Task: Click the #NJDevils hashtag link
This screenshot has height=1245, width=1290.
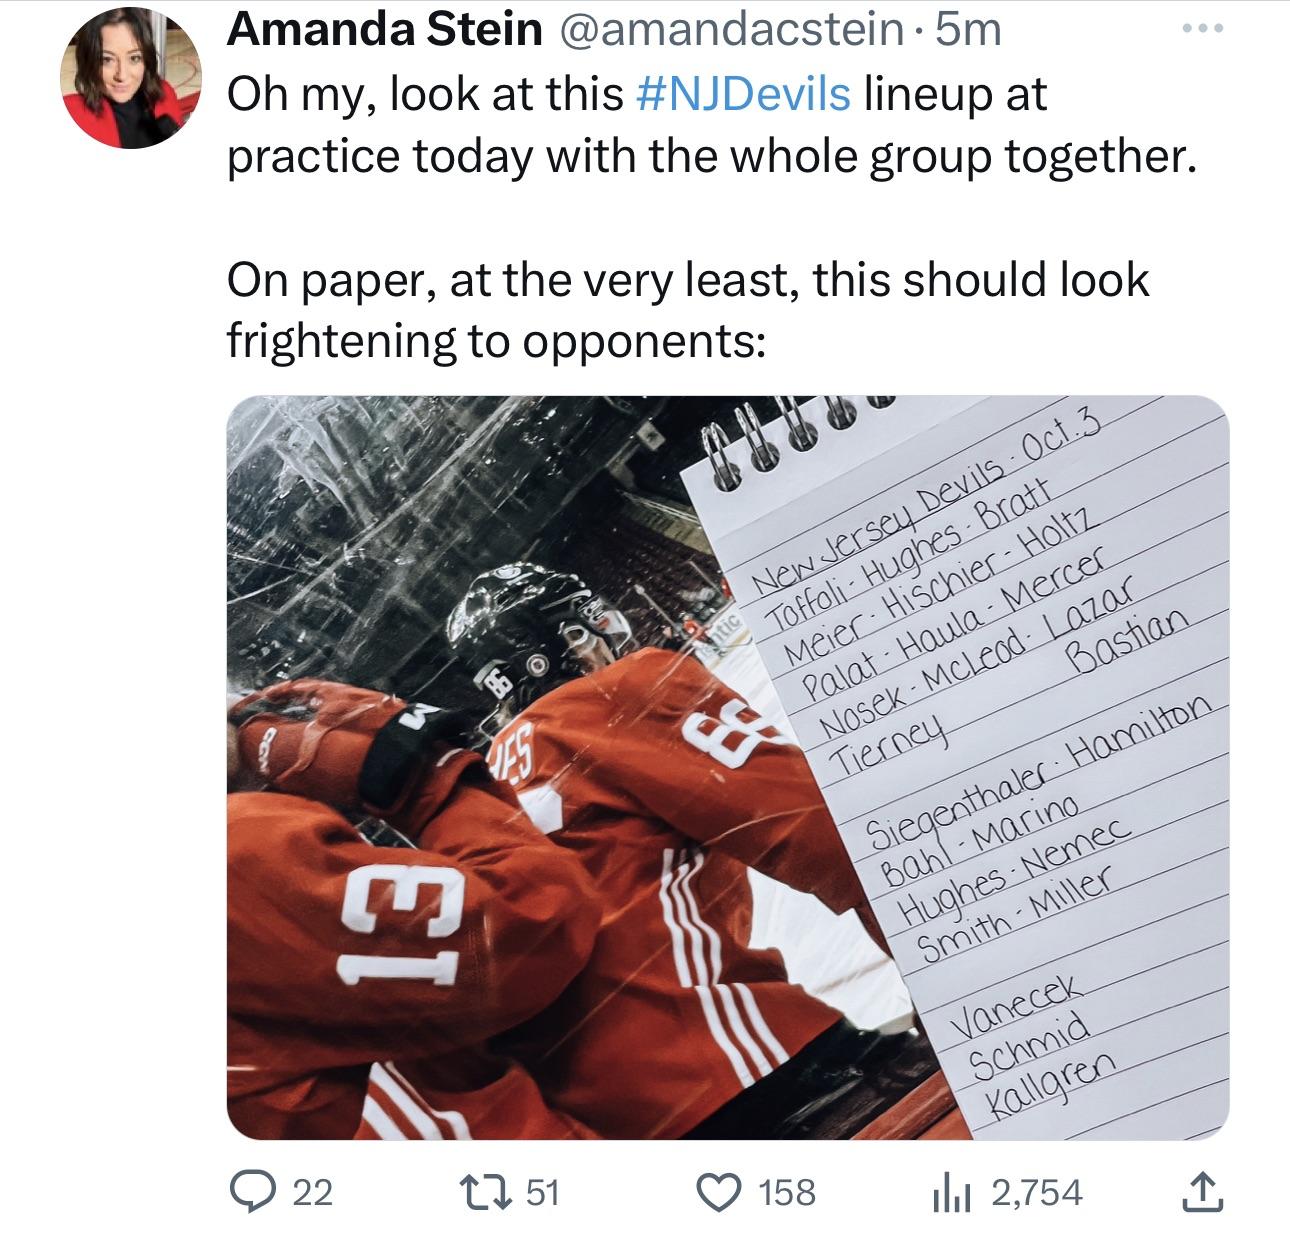Action: coord(743,94)
